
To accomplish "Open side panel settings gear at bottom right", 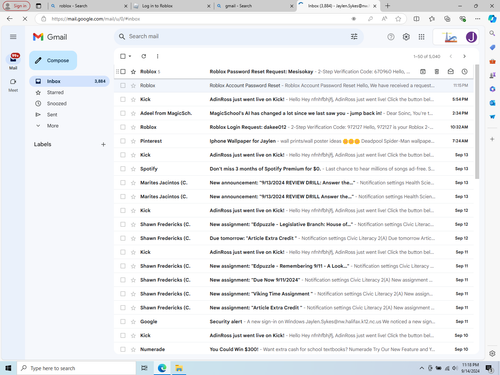I will tap(492, 353).
